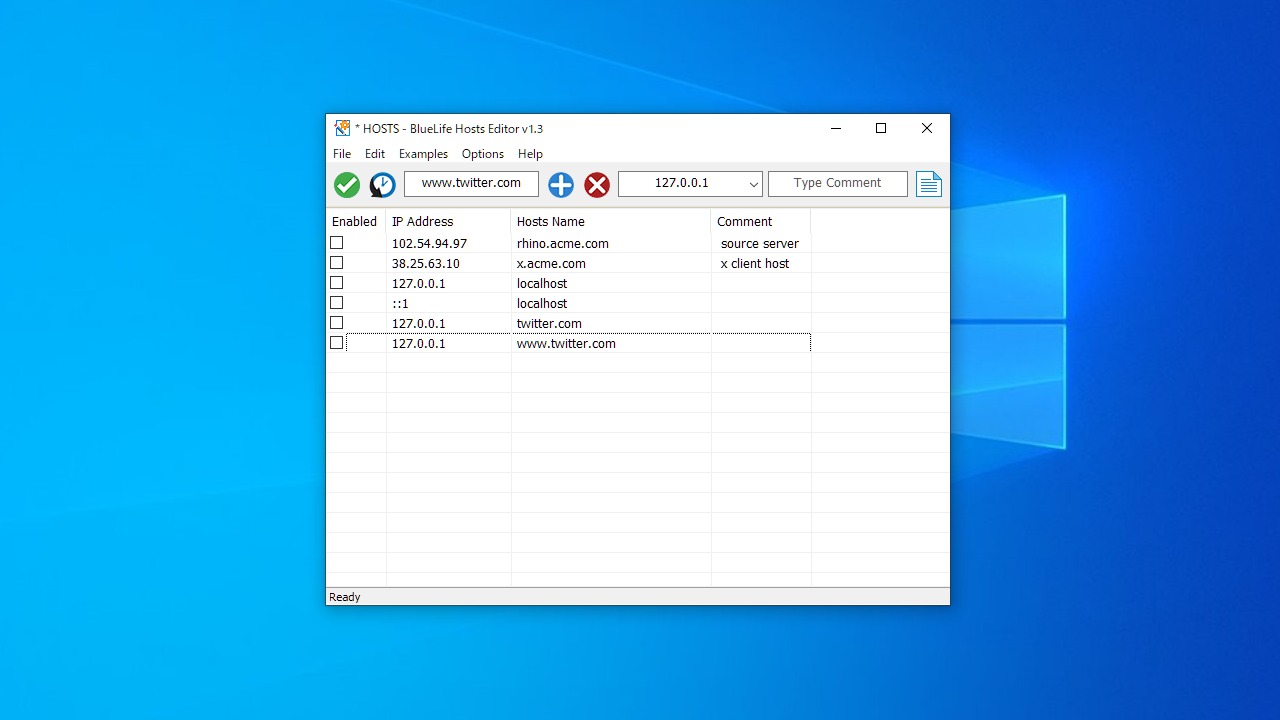Screen dimensions: 1280x720
Task: Select the rhino.acme.com host name cell
Action: click(611, 243)
